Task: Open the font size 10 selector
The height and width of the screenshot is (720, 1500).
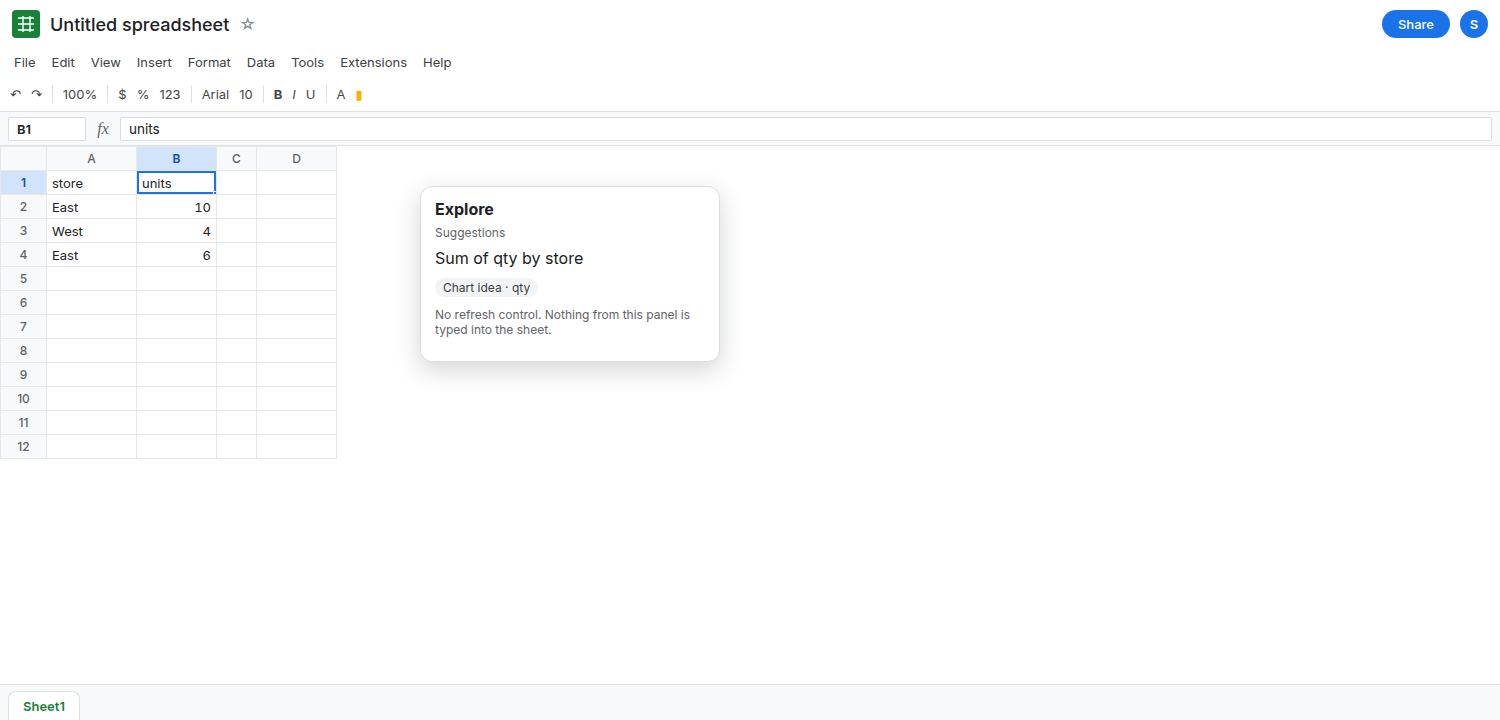Action: coord(246,94)
